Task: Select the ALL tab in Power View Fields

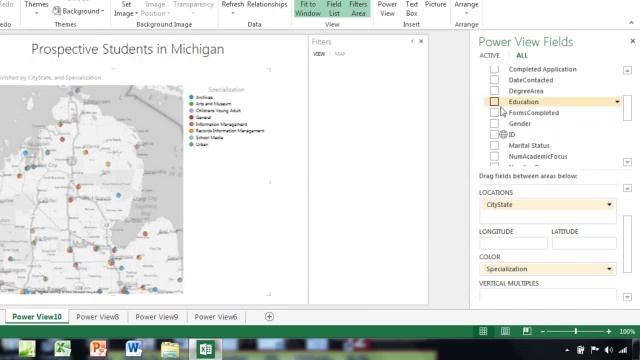Action: pos(522,56)
